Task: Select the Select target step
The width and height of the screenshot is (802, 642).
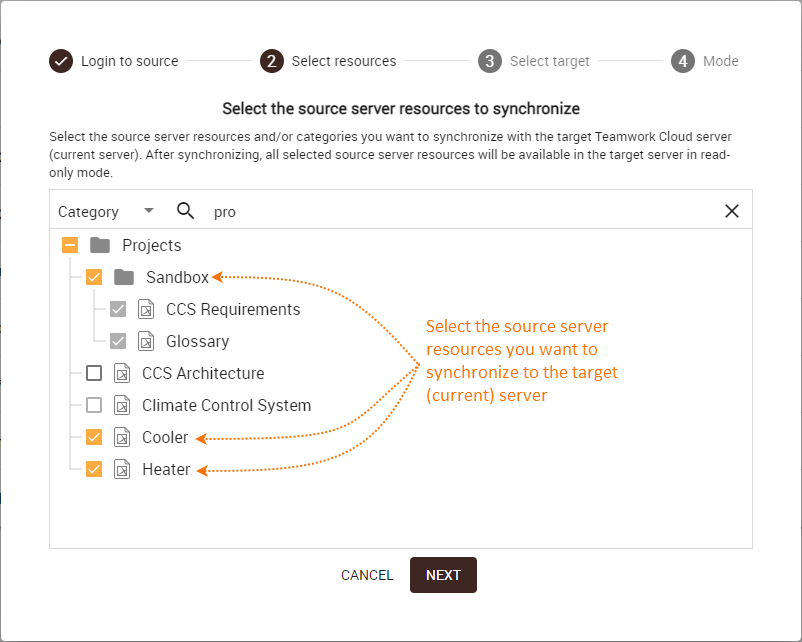Action: 534,61
